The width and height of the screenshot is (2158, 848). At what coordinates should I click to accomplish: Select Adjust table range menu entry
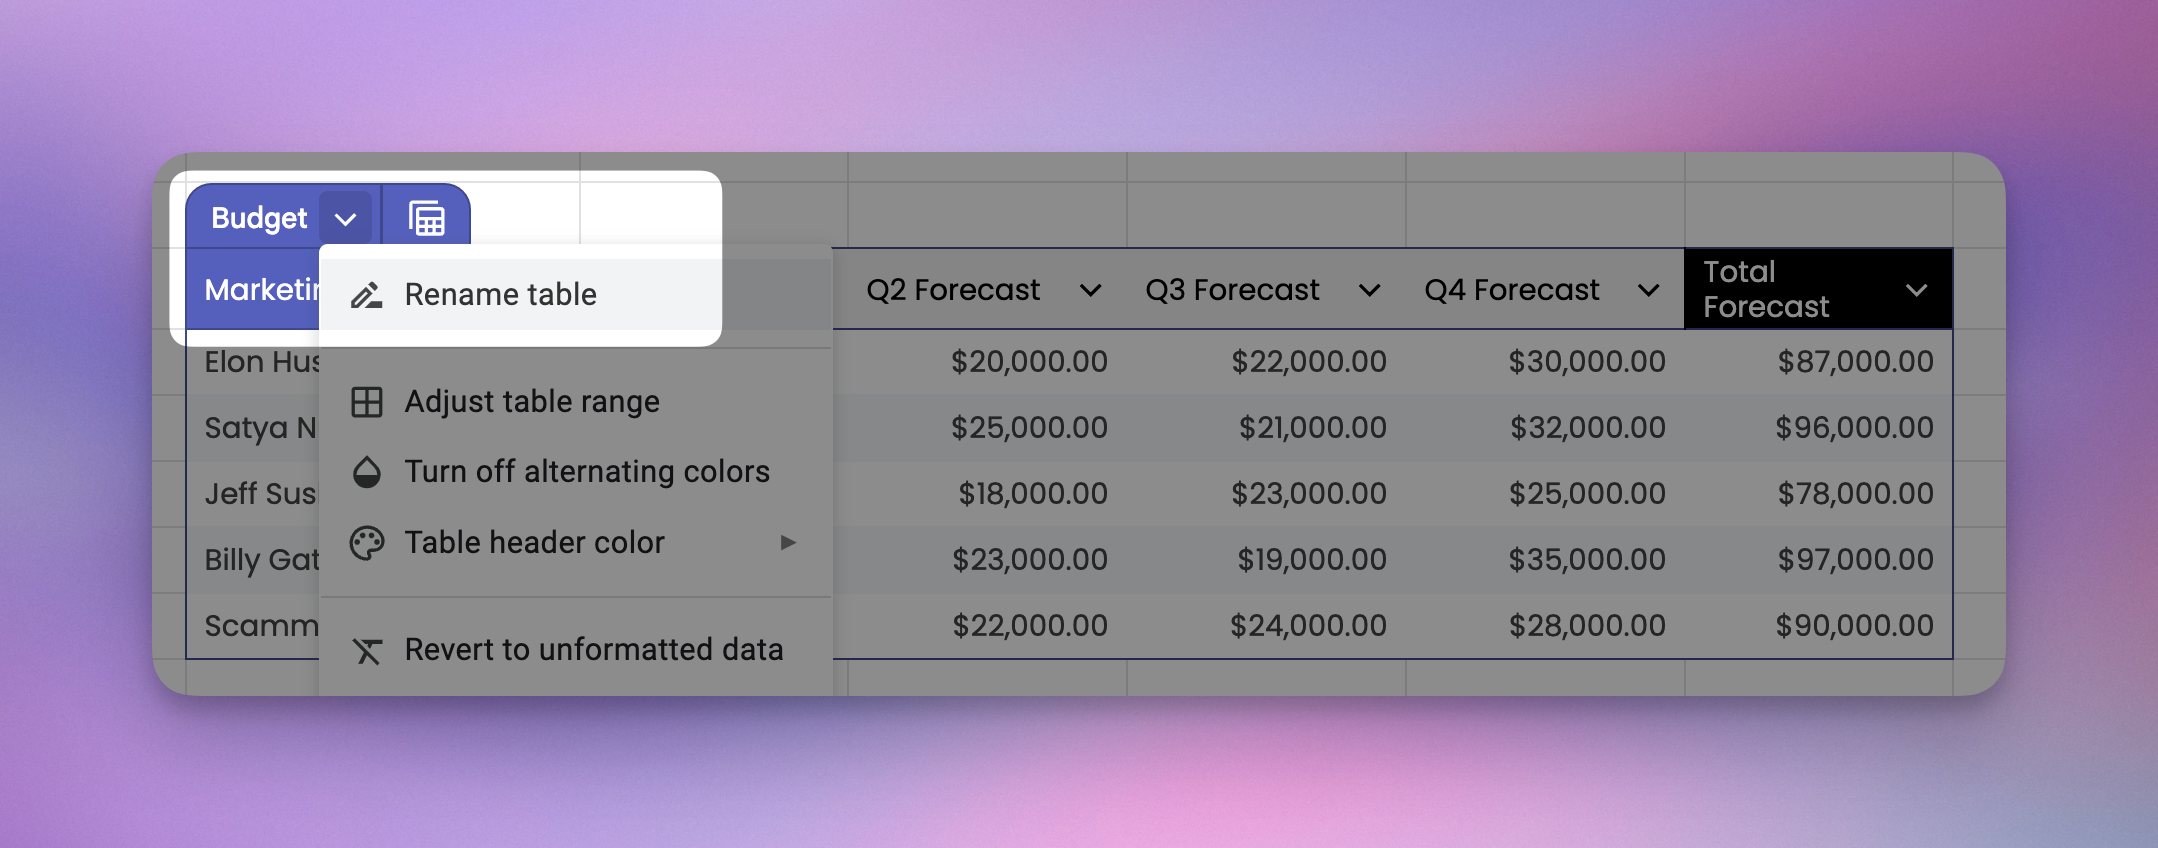tap(532, 402)
